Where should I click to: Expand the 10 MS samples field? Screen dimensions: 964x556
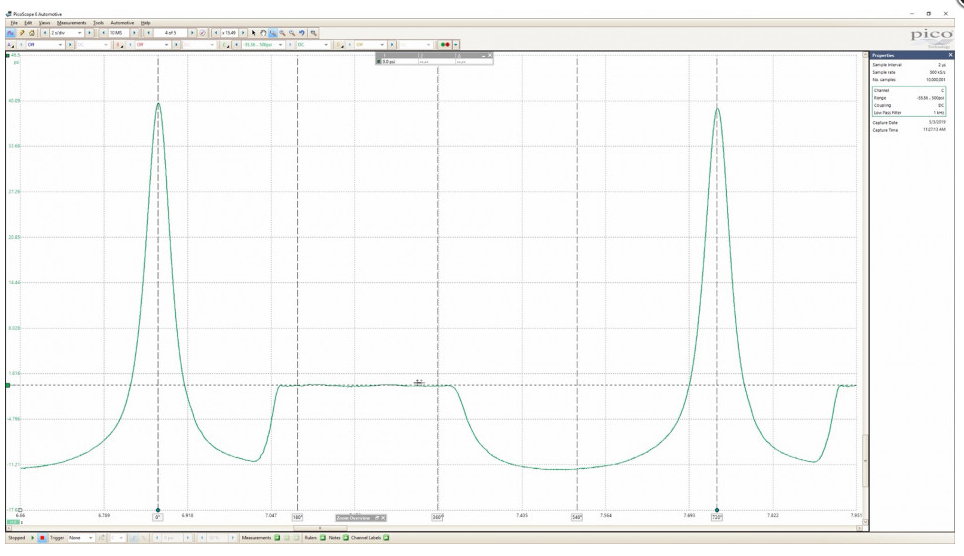click(x=120, y=33)
